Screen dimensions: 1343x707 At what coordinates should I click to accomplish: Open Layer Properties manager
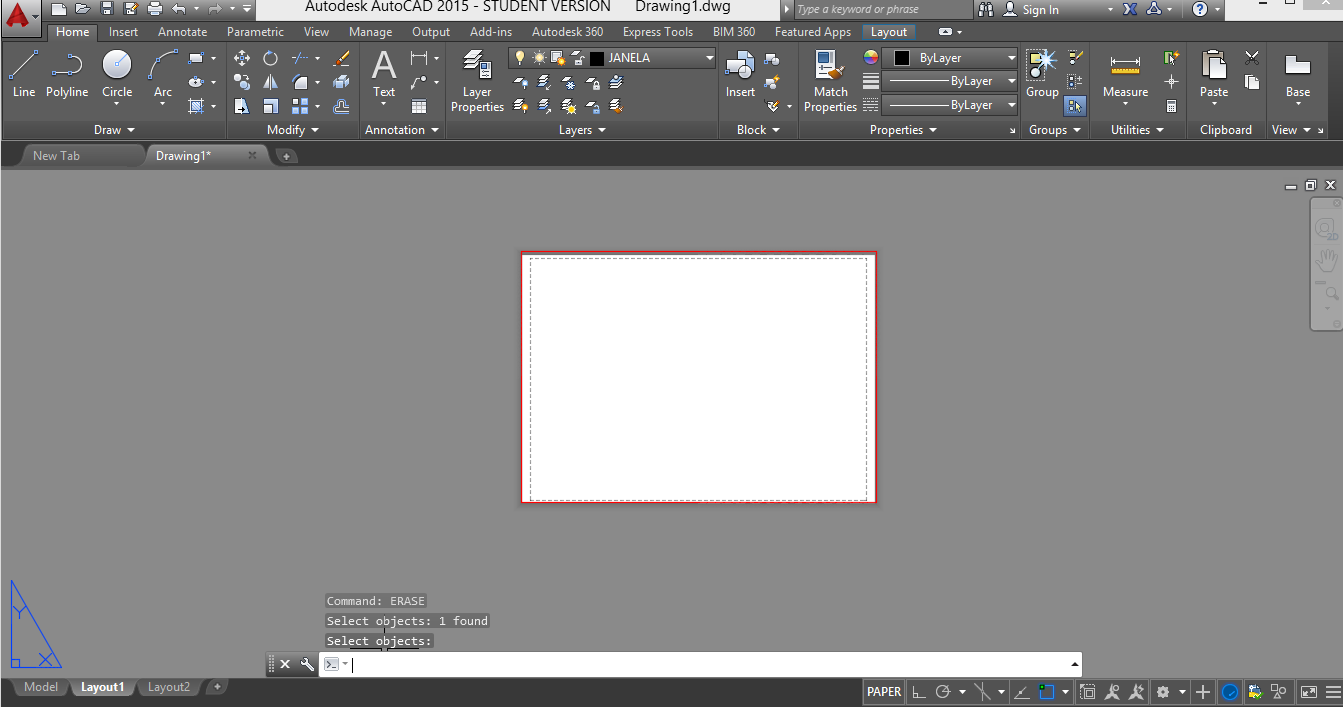(x=477, y=82)
